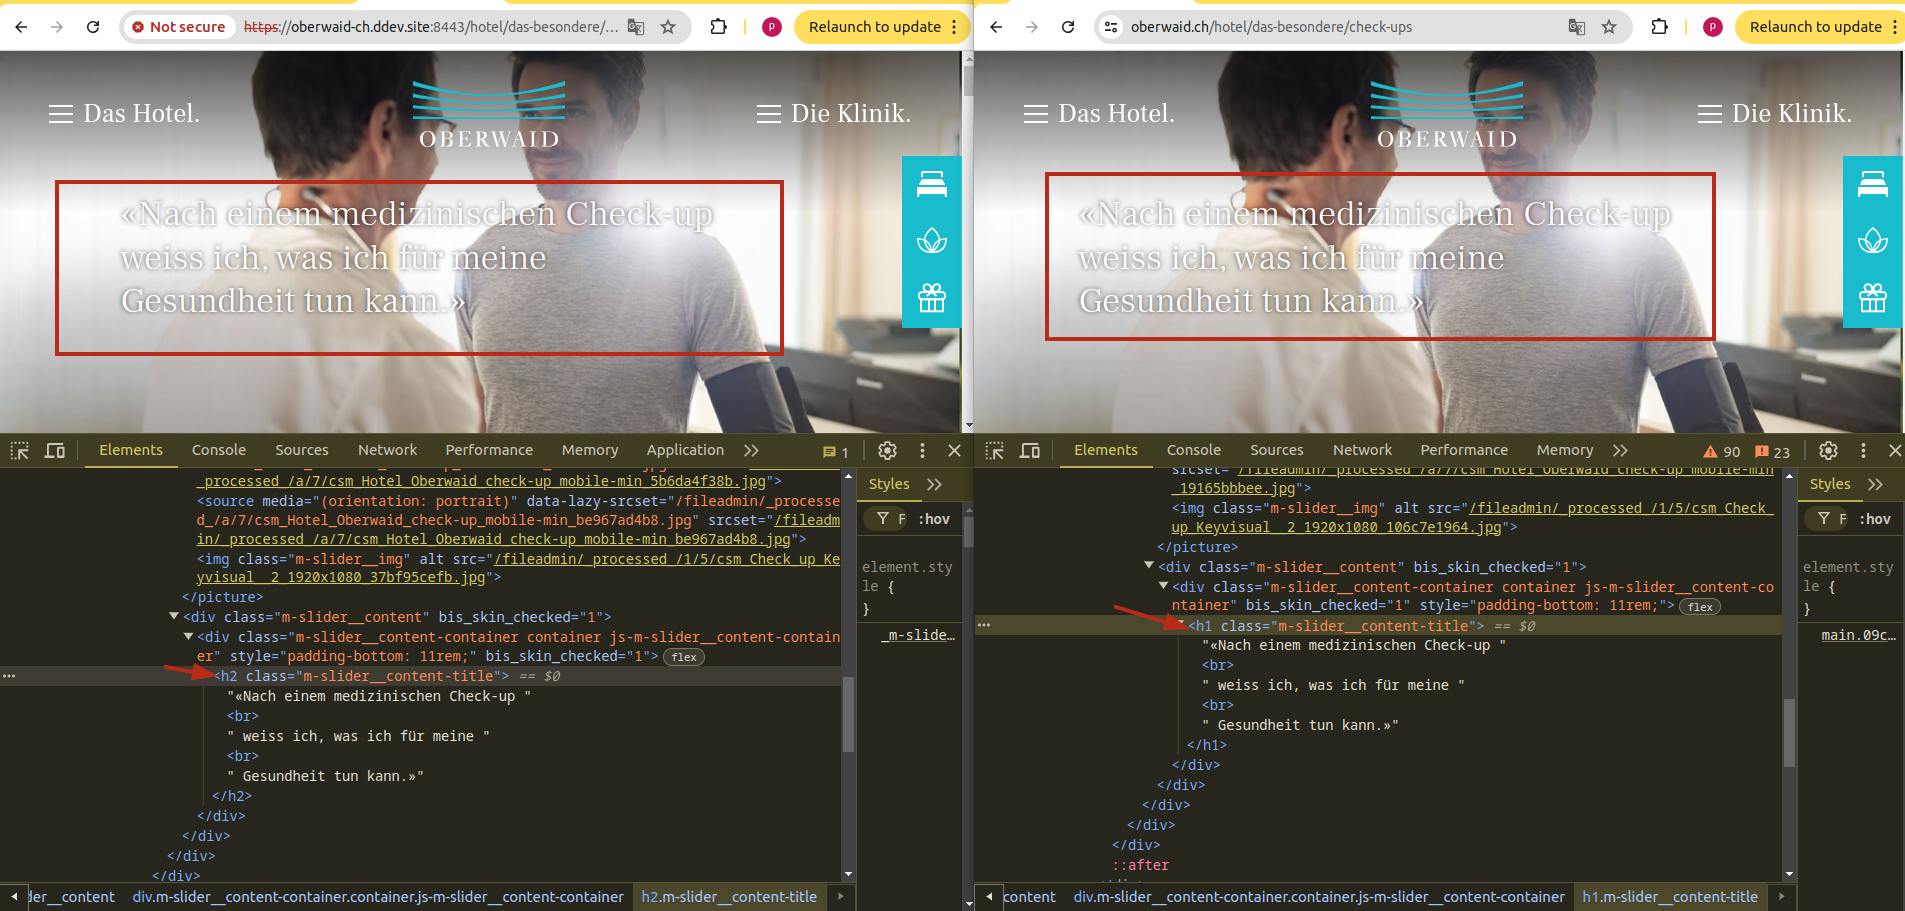Screen dimensions: 1905x911
Task: Open profile avatar in the left browser window
Action: [x=772, y=27]
